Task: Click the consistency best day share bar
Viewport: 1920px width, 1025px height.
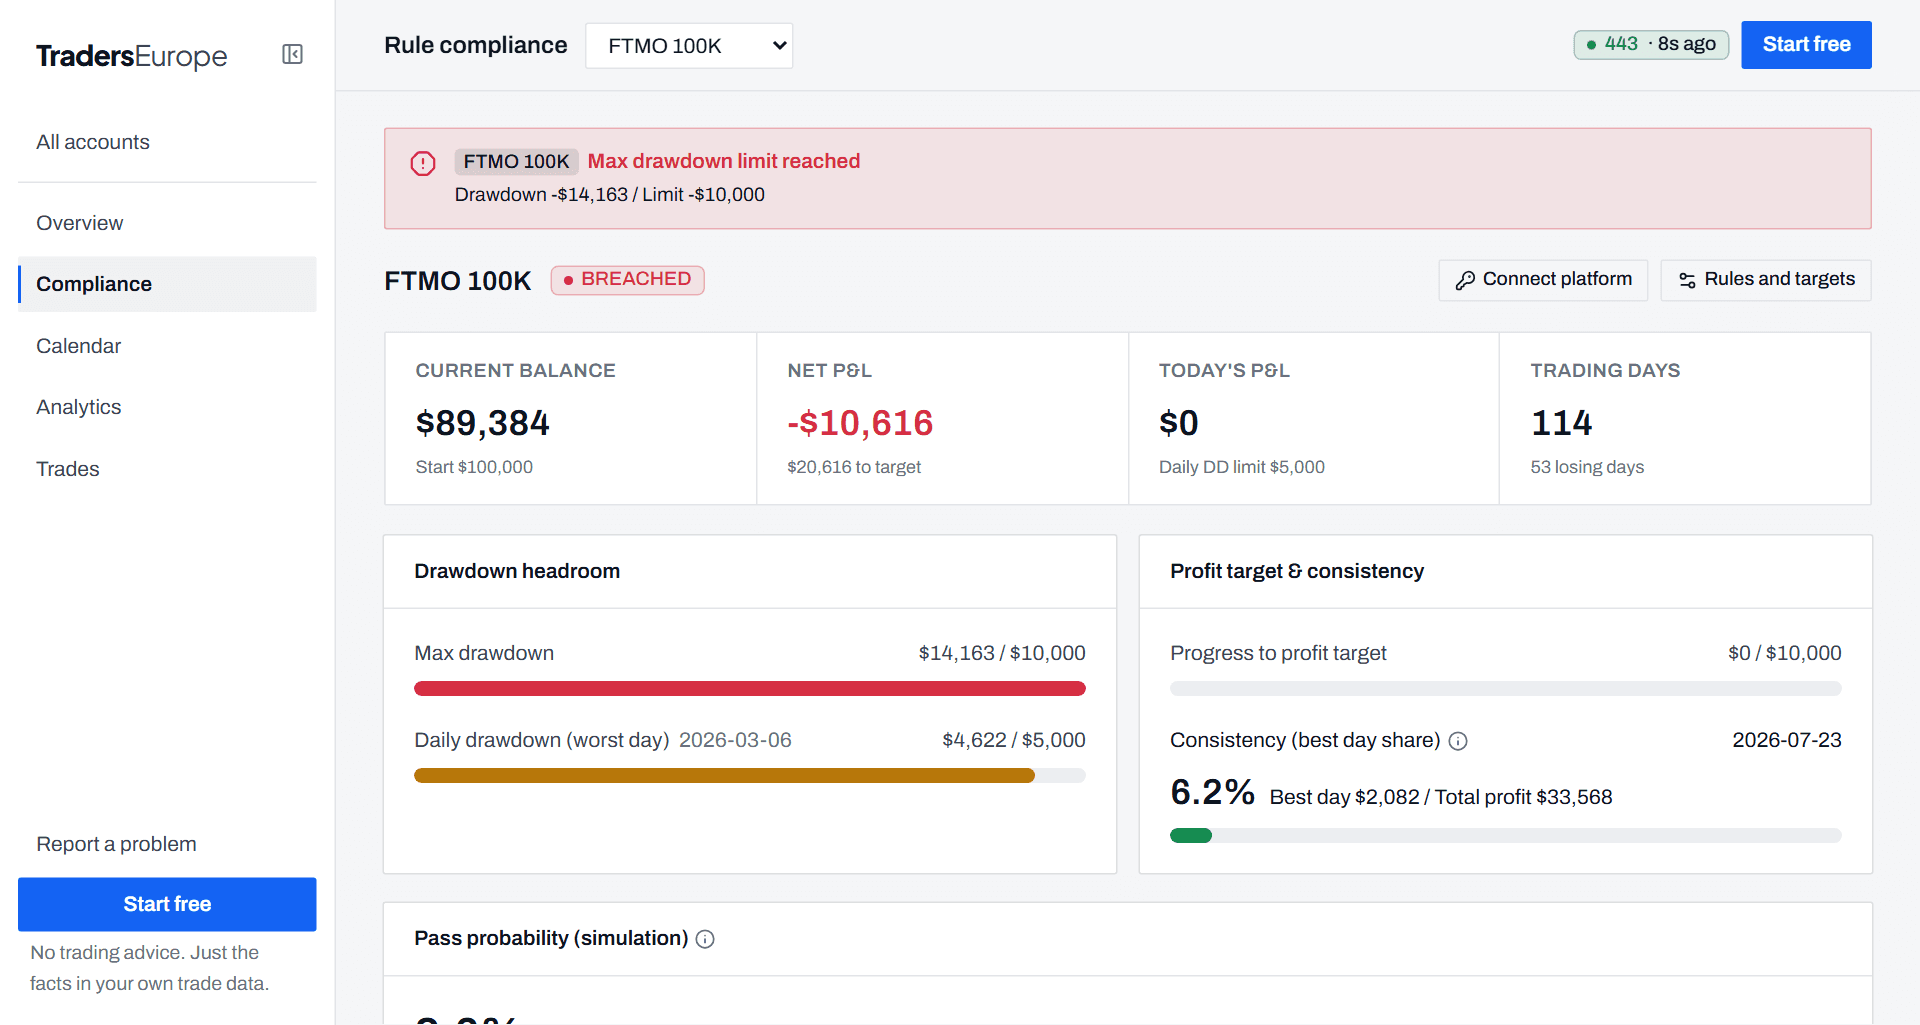Action: point(1506,836)
